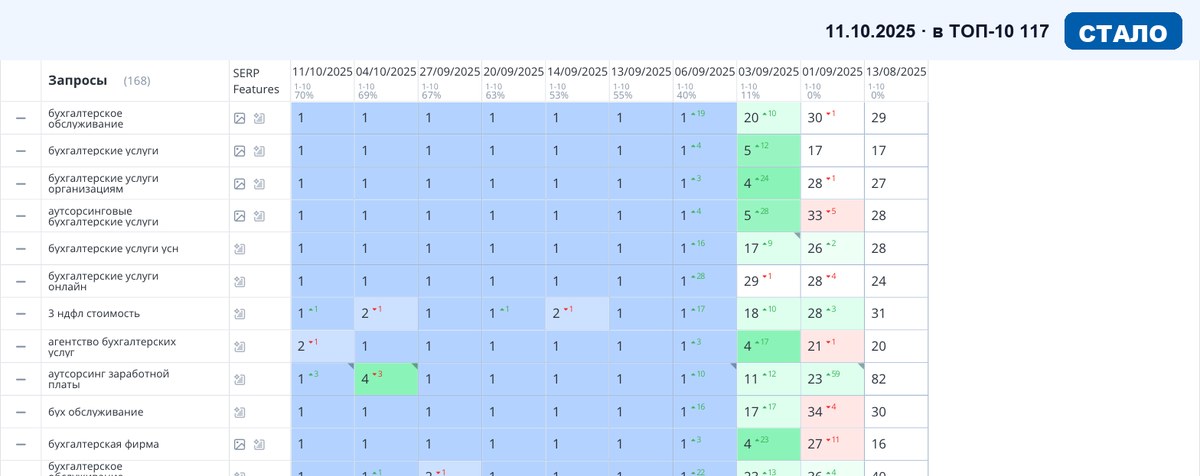Click the green cell 4 for аутсорсинг заработной платы

386,379
